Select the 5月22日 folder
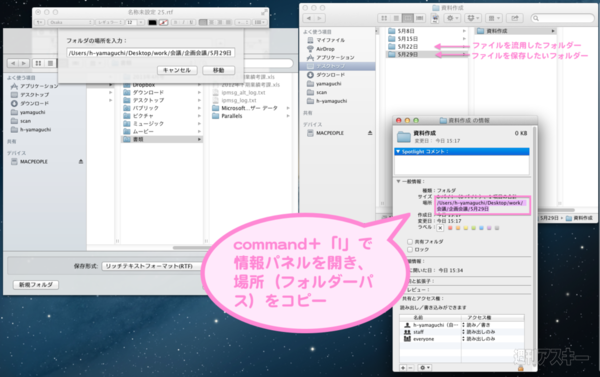This screenshot has width=600, height=377. click(x=427, y=47)
